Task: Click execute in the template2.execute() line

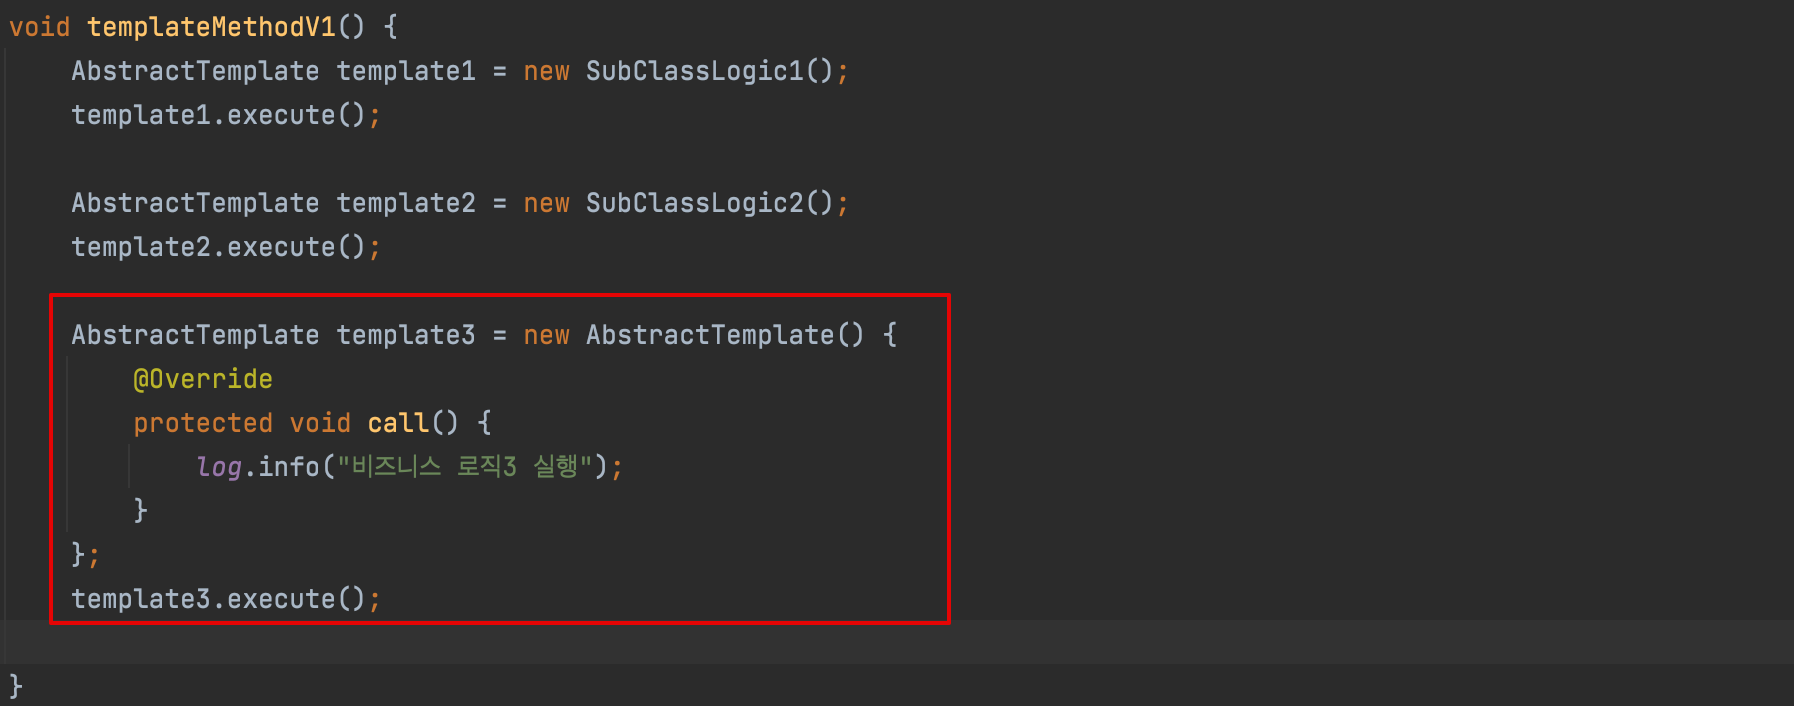Action: tap(281, 247)
